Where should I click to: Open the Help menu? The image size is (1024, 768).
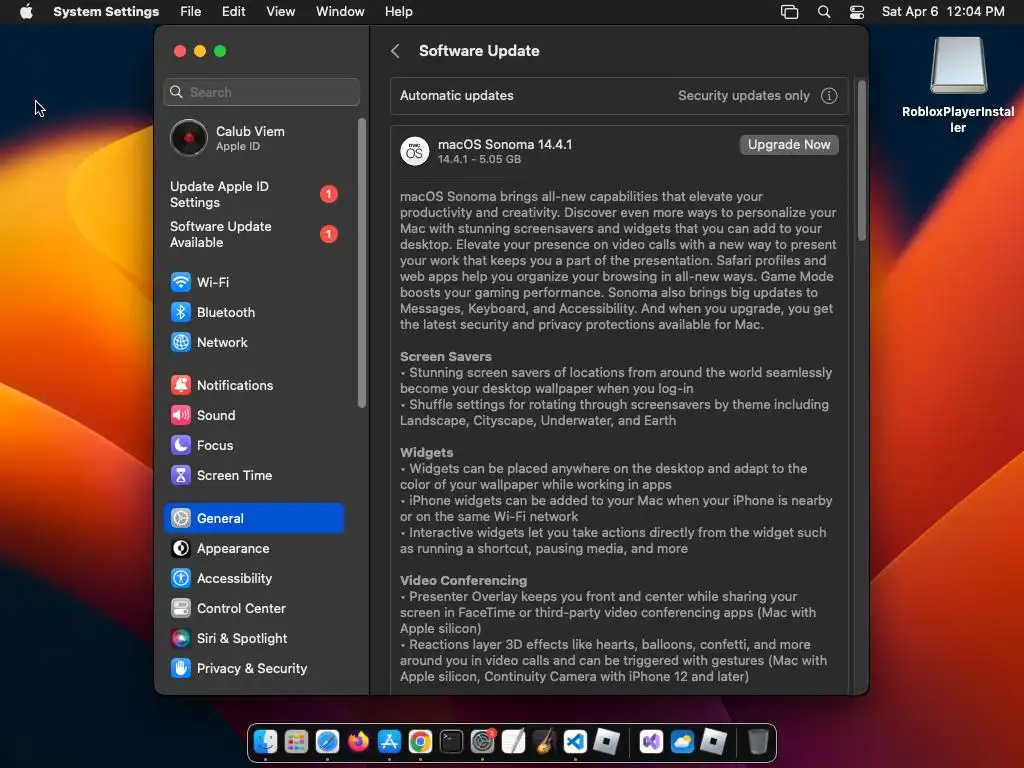[398, 12]
